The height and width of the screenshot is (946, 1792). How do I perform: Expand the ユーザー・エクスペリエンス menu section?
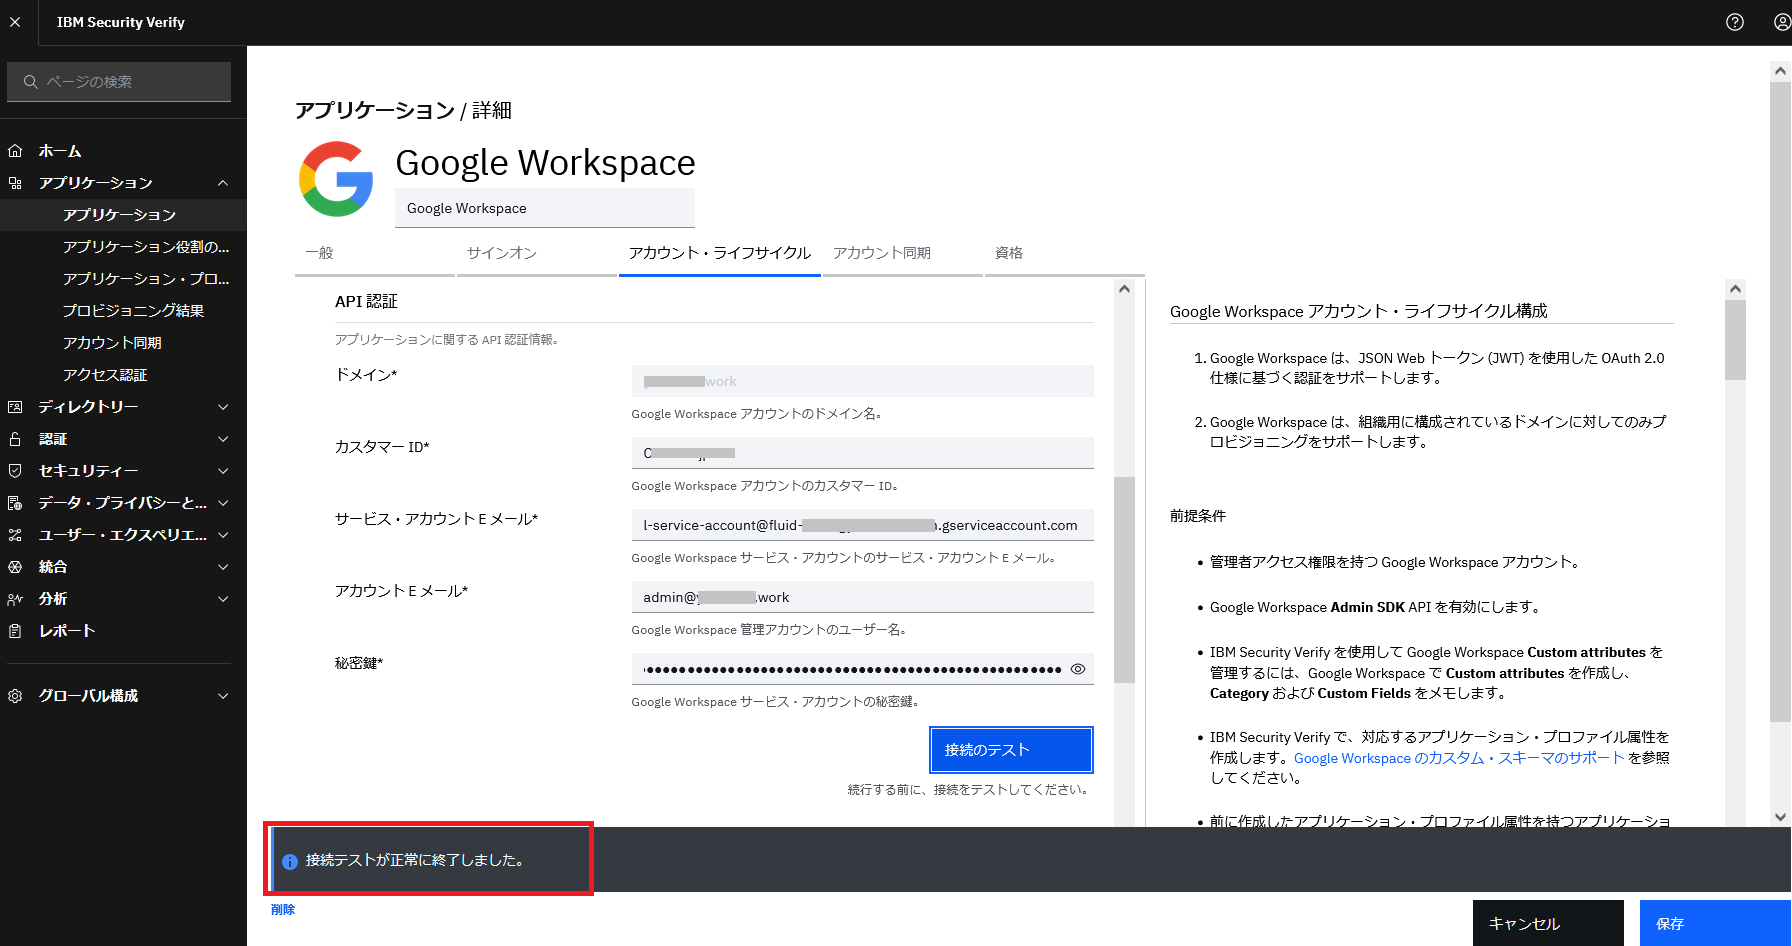223,535
